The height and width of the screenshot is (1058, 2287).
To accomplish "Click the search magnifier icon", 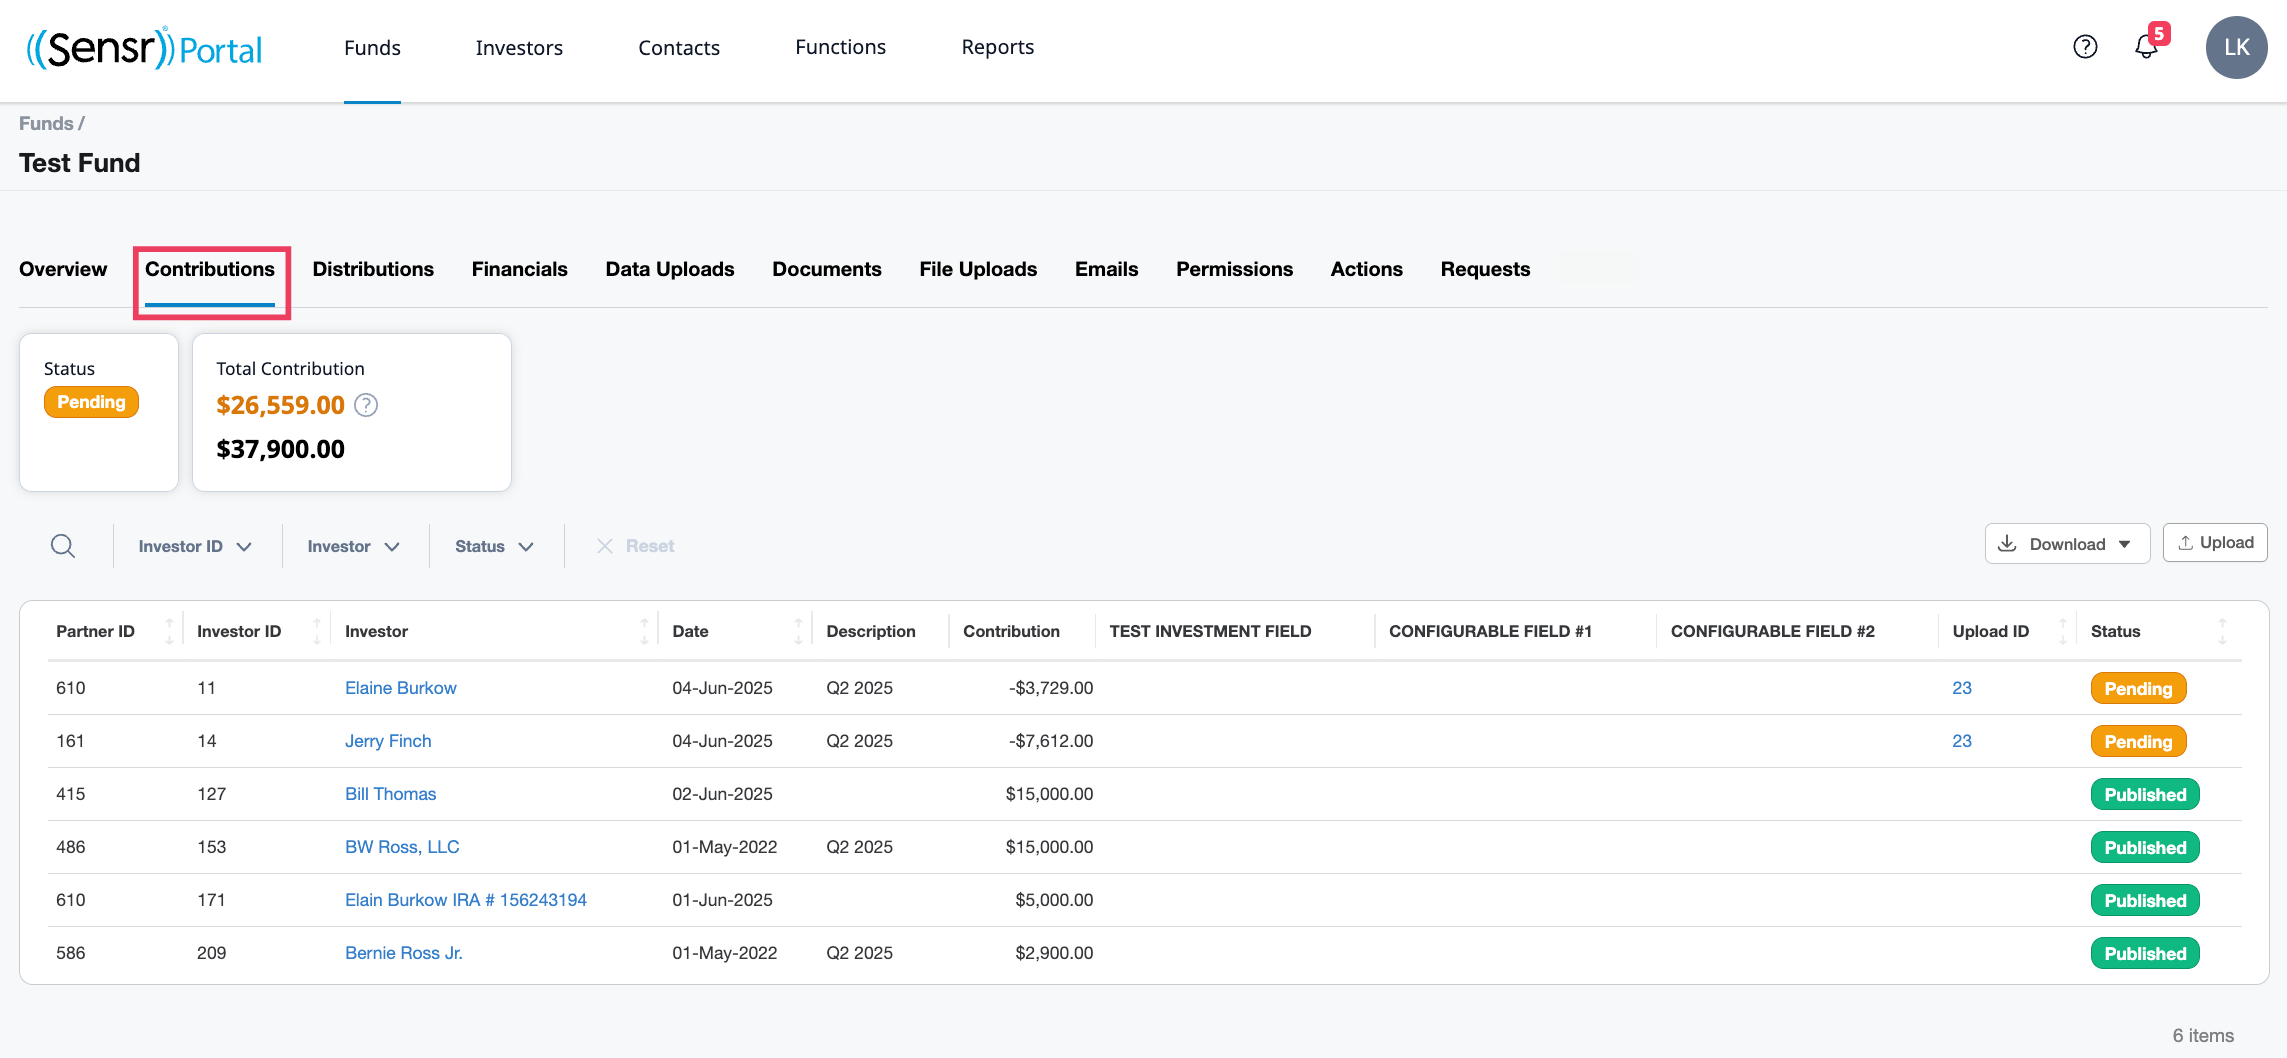I will tap(63, 546).
